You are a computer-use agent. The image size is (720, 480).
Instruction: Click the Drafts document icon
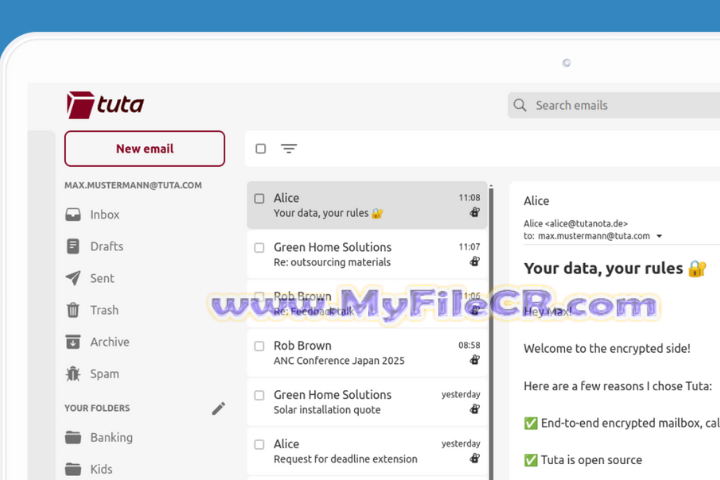(x=73, y=246)
